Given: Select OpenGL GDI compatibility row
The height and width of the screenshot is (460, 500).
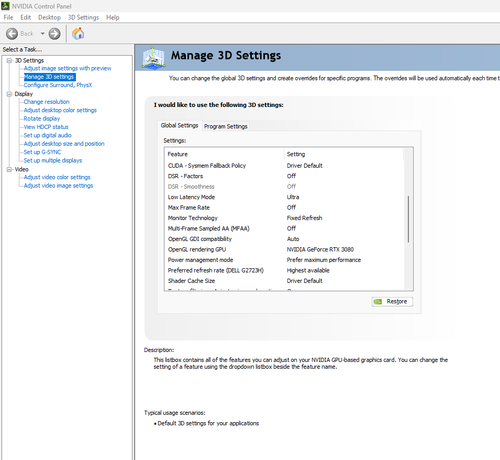Looking at the screenshot, I should pos(284,239).
